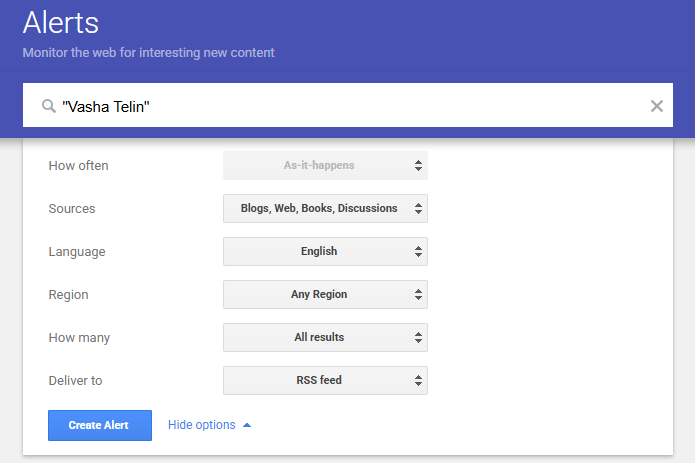Click the Sources label

coord(72,209)
